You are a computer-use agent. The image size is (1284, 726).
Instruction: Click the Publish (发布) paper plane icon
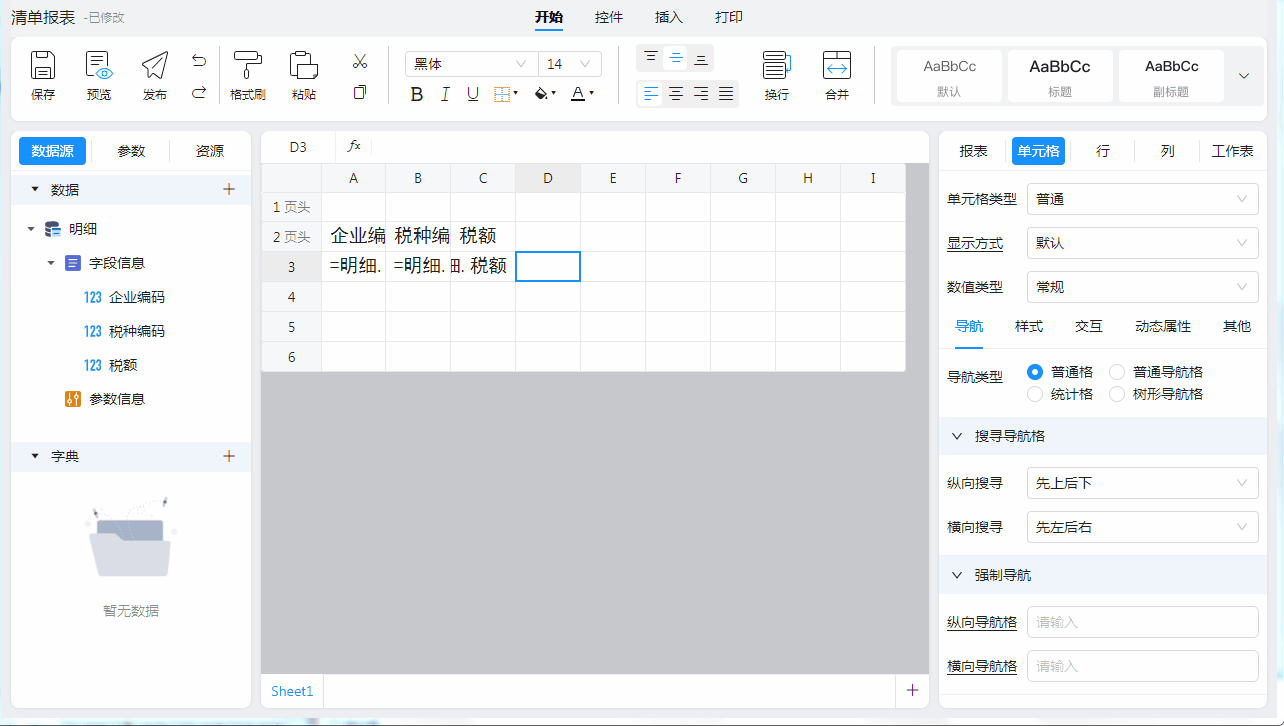[x=155, y=67]
